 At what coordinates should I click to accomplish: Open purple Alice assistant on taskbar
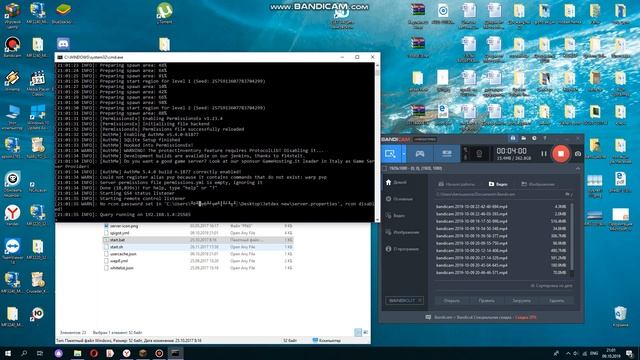click(59, 353)
